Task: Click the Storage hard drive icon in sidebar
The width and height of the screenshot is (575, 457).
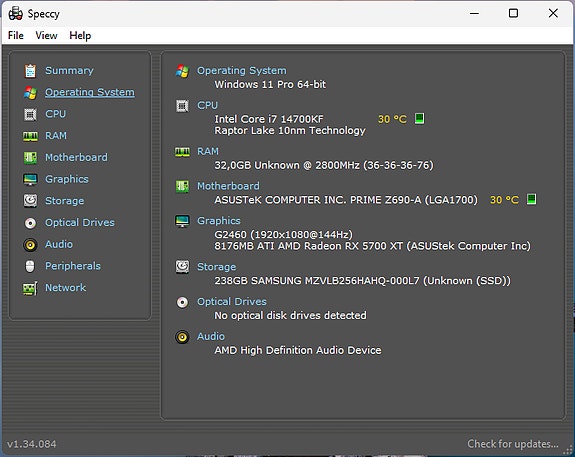Action: (30, 201)
